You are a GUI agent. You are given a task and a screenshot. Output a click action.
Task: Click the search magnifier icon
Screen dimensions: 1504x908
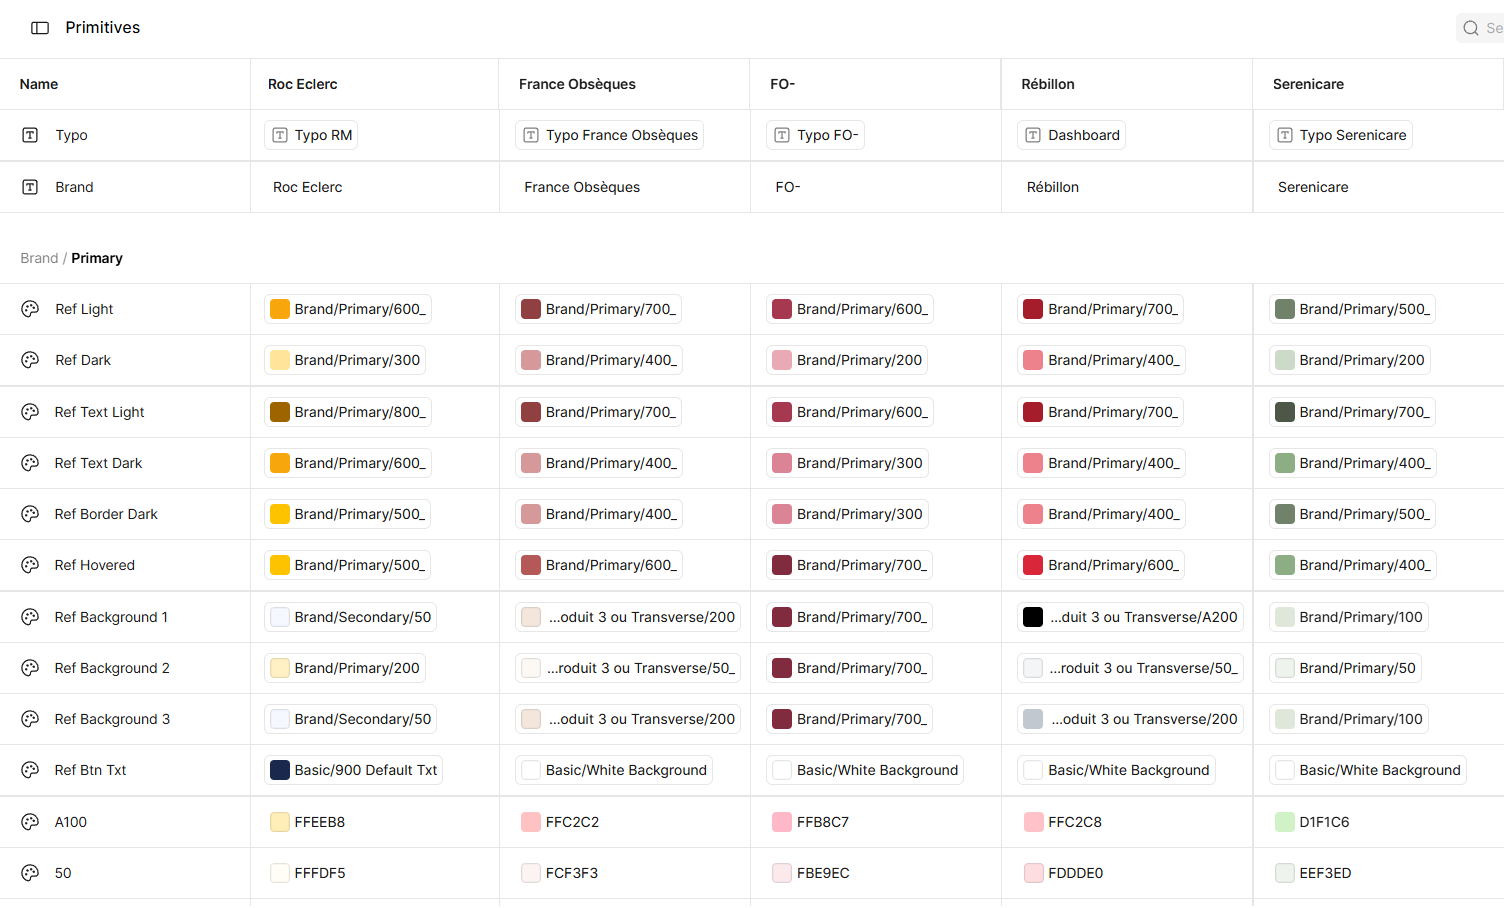(x=1471, y=28)
